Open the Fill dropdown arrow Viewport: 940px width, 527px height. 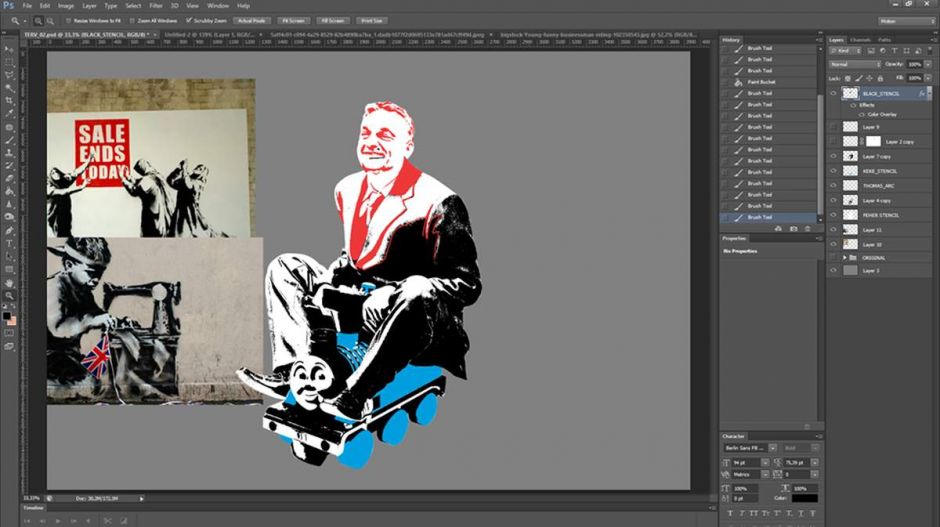pos(928,79)
